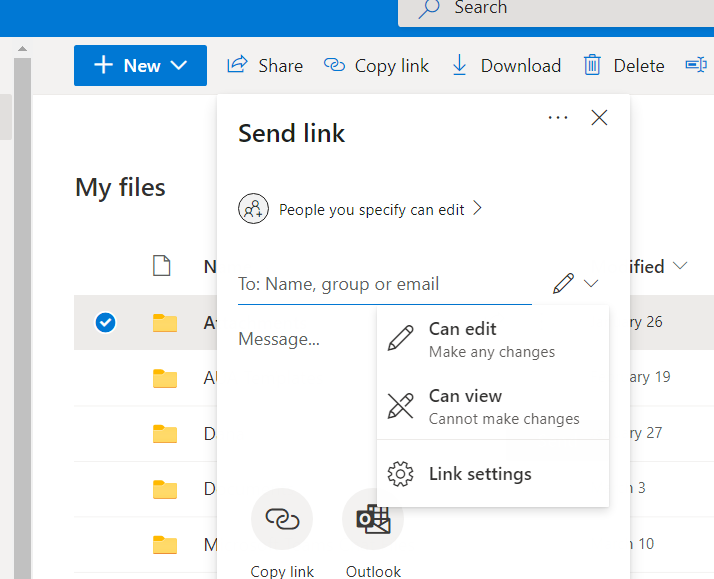Open the more options ellipsis in dialog
Viewport: 714px width, 579px height.
(x=558, y=118)
